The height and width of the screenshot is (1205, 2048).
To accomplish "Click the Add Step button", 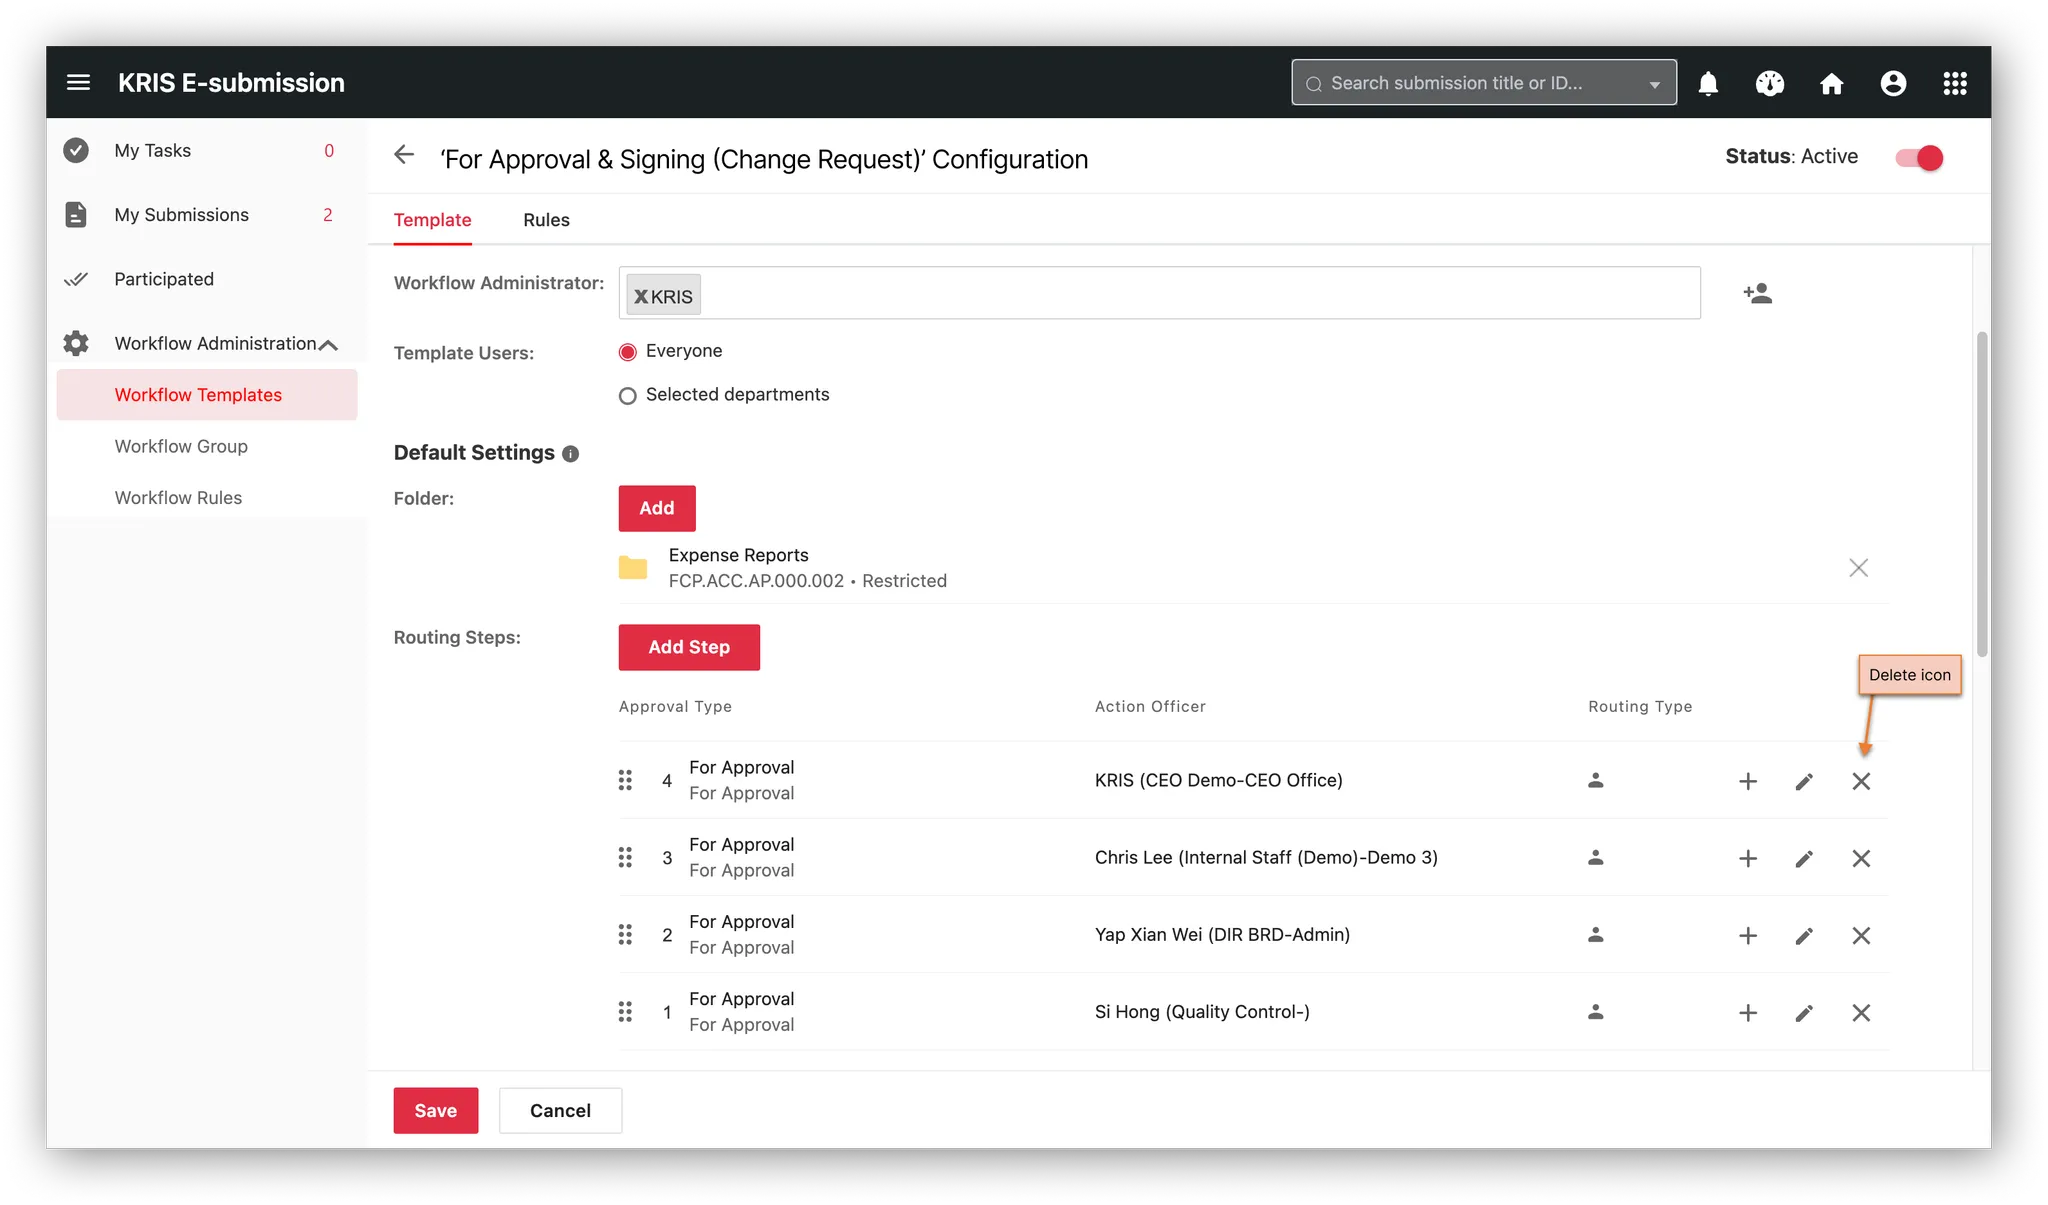I will pyautogui.click(x=688, y=647).
